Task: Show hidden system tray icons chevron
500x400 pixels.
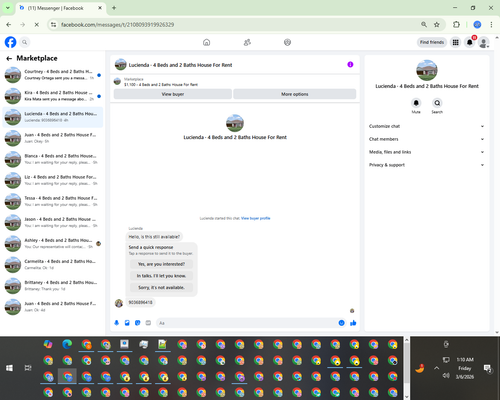Action: click(436, 368)
